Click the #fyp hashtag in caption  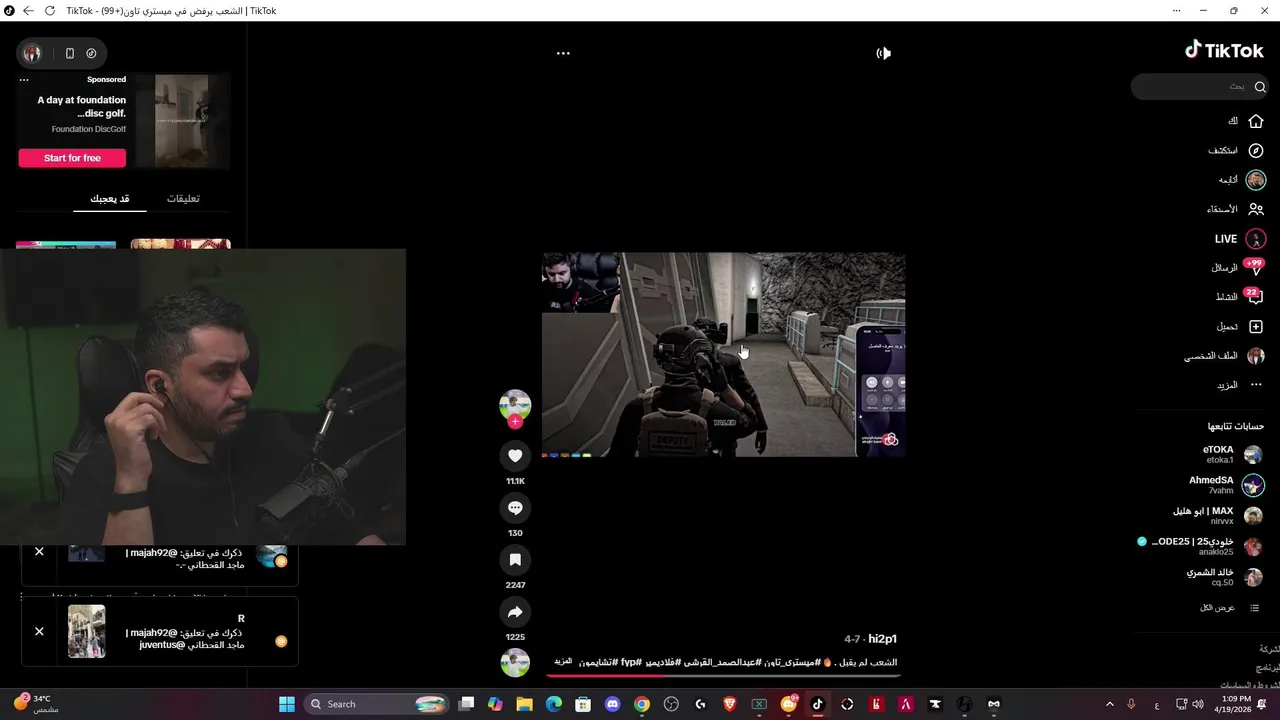631,662
